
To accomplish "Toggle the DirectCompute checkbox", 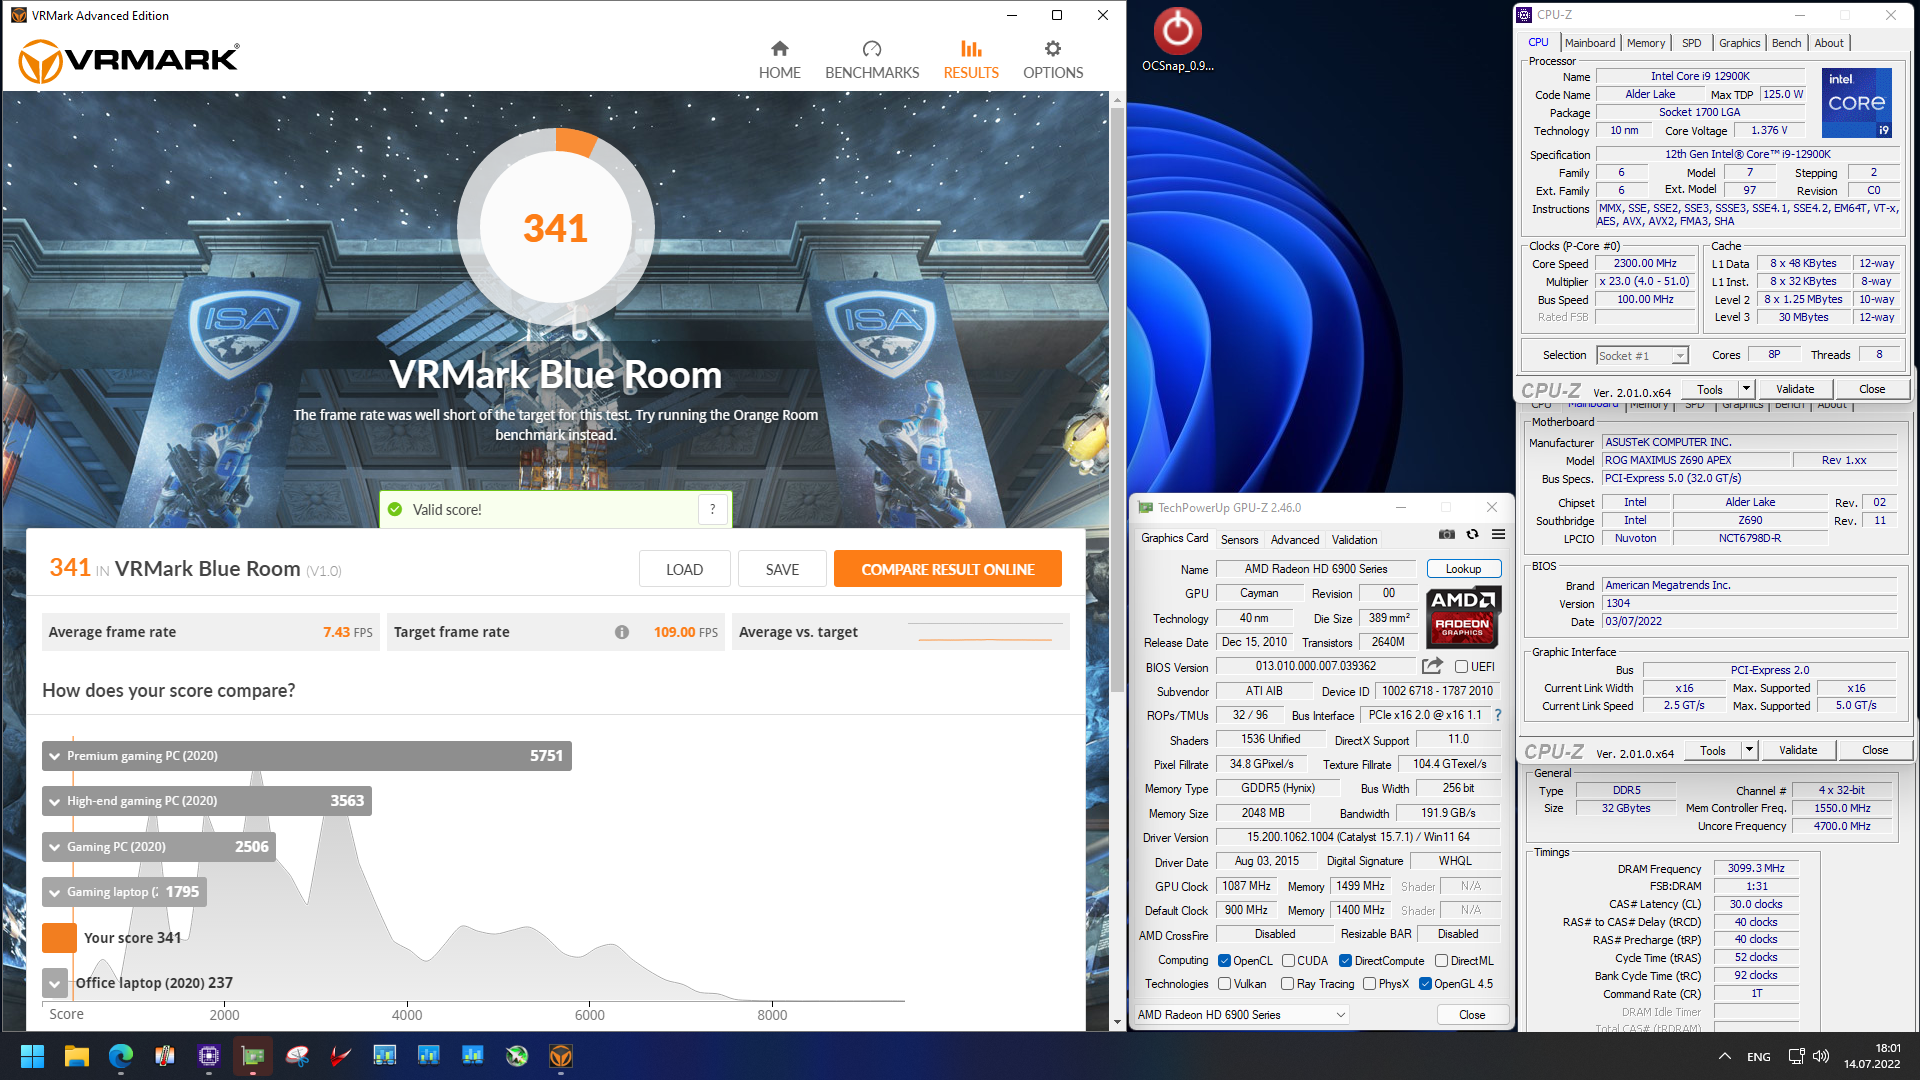I will [x=1345, y=961].
